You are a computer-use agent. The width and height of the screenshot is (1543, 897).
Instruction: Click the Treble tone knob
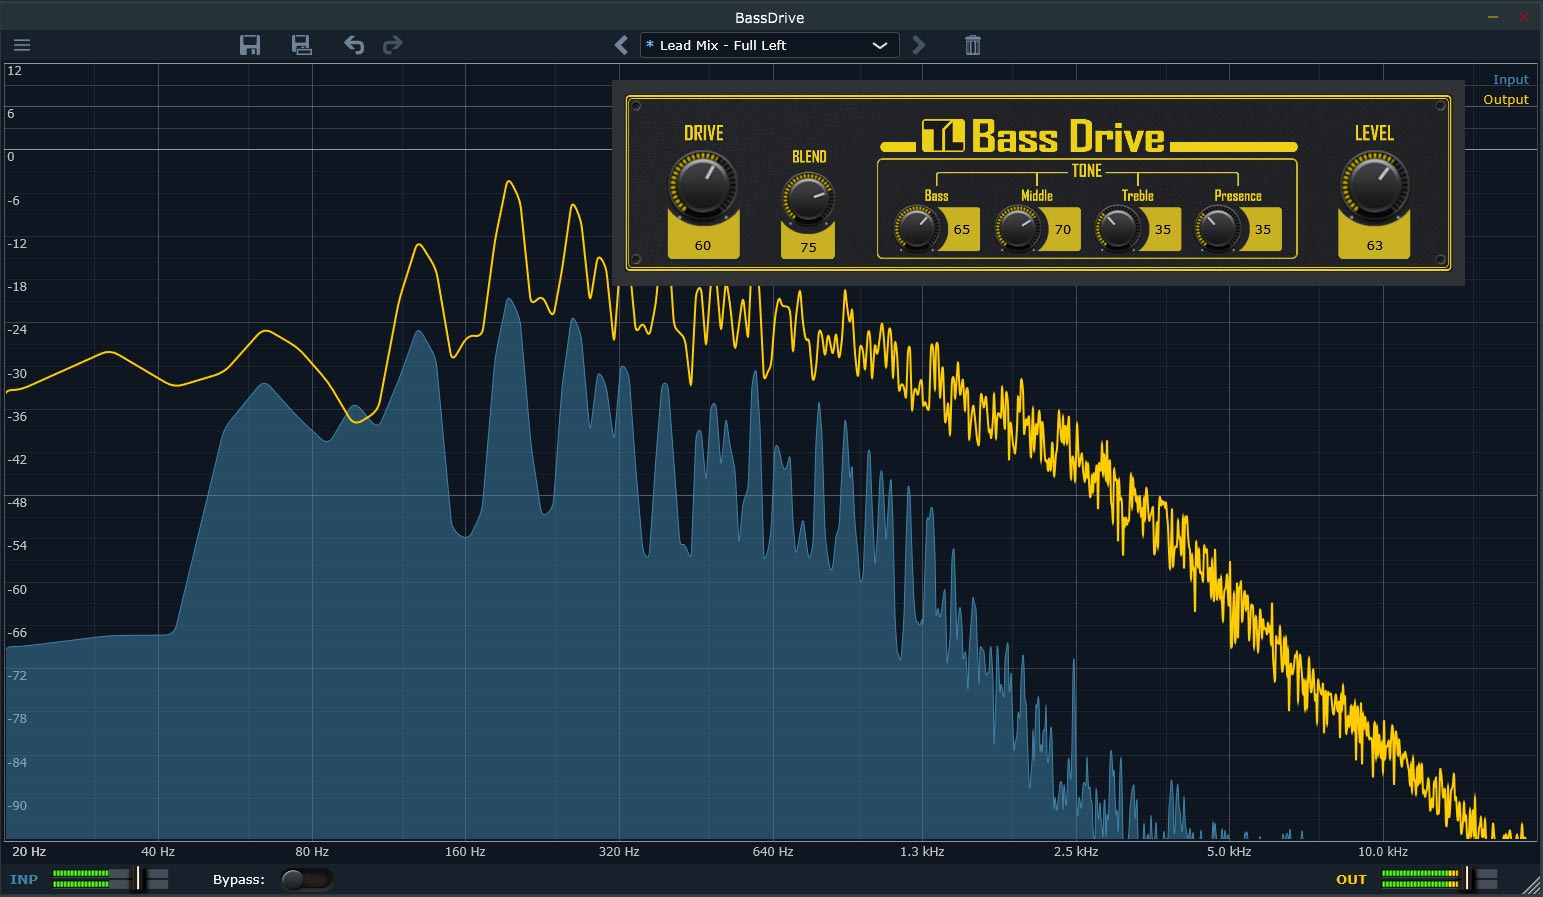(1118, 229)
